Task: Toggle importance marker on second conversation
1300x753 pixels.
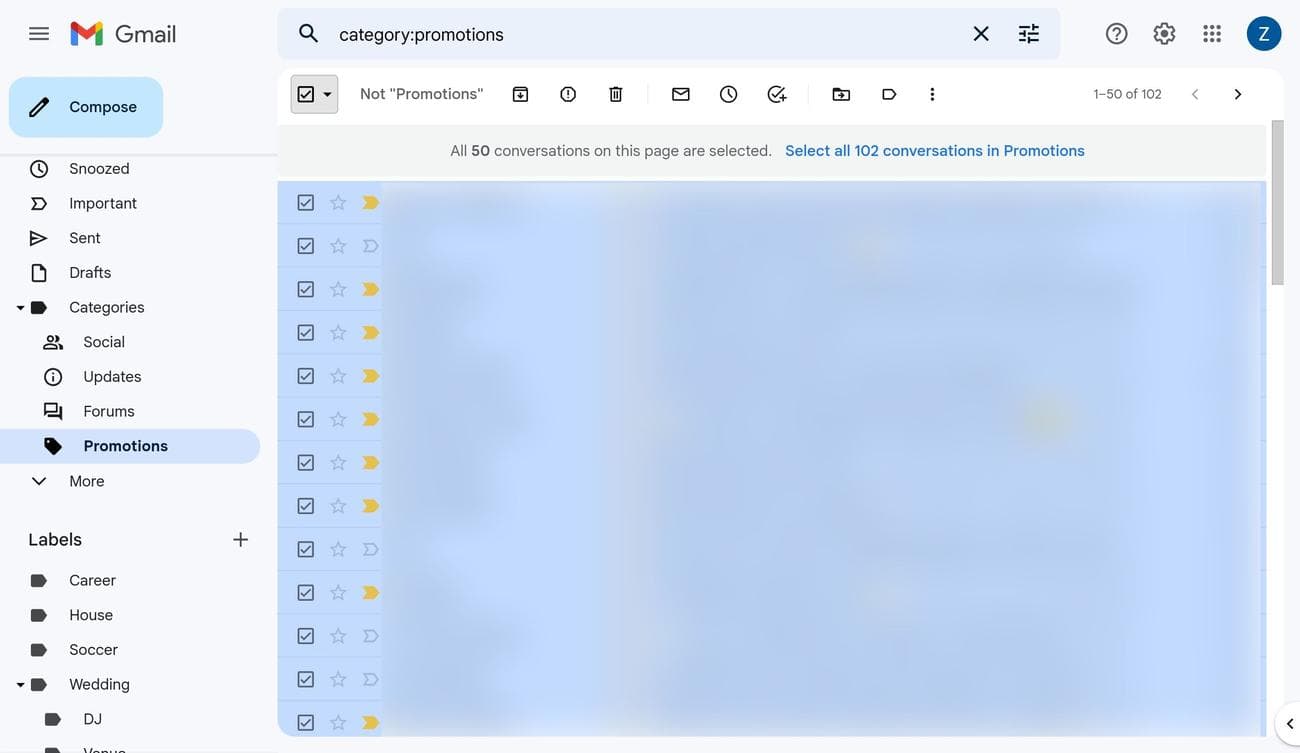Action: (x=370, y=246)
